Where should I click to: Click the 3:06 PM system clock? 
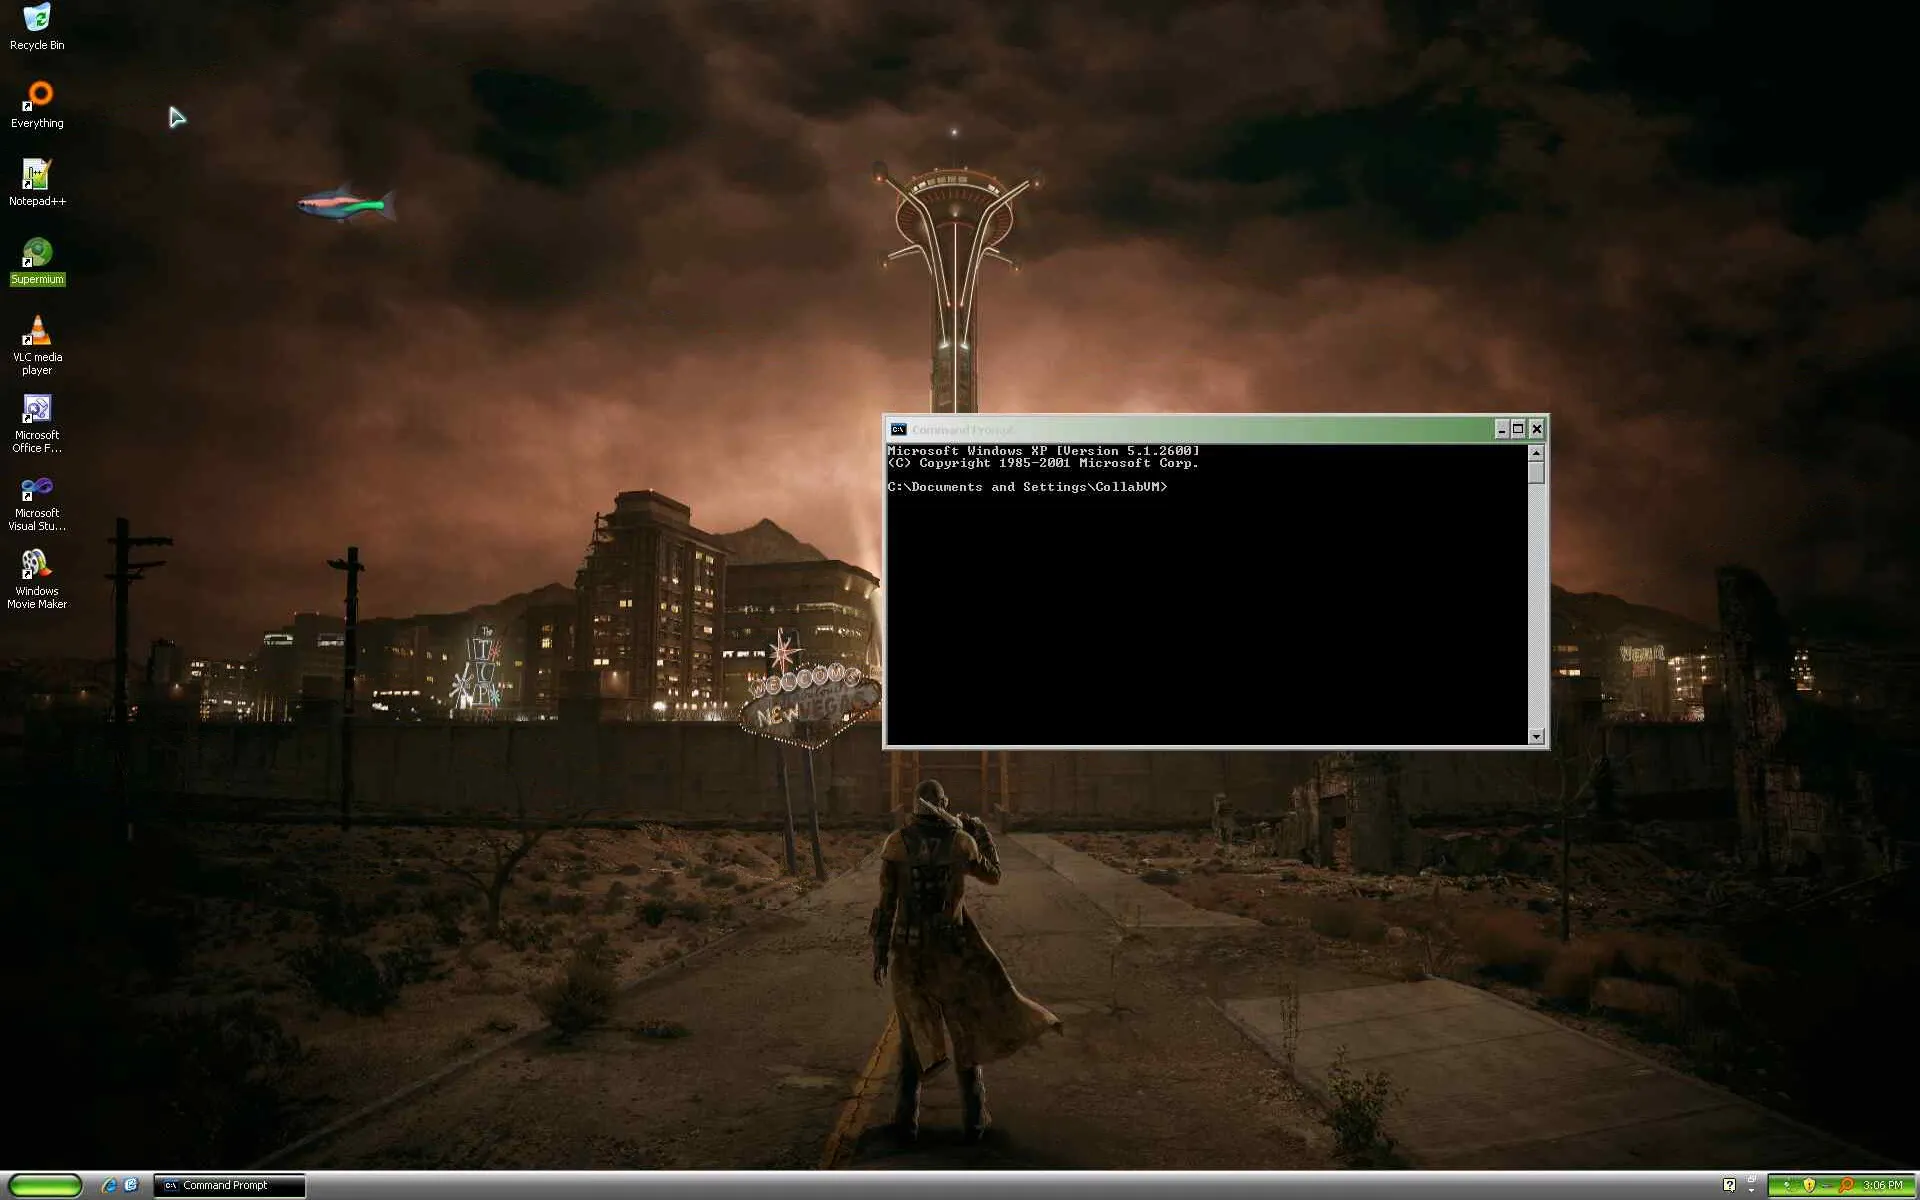pos(1883,1186)
